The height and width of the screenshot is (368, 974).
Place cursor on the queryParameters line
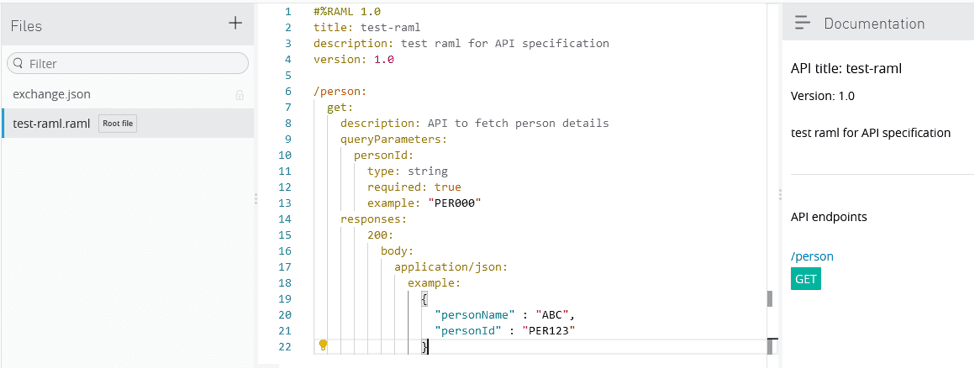pos(394,139)
